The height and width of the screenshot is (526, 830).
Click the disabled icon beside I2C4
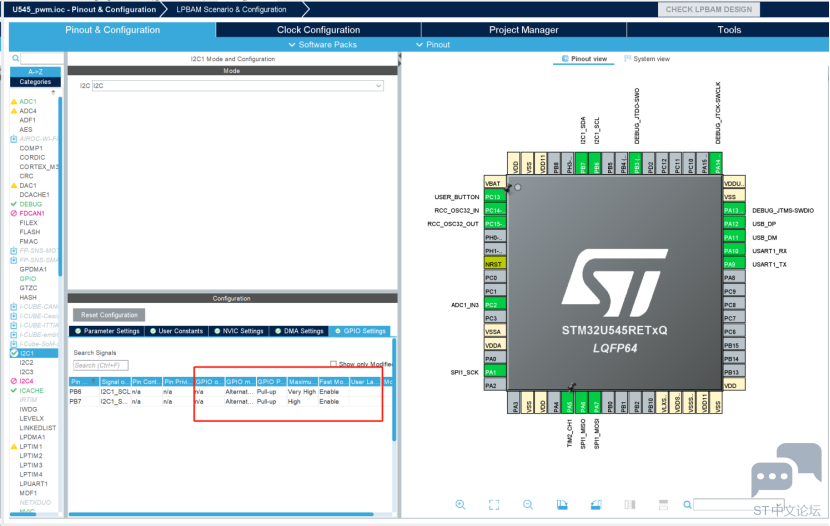pyautogui.click(x=14, y=381)
